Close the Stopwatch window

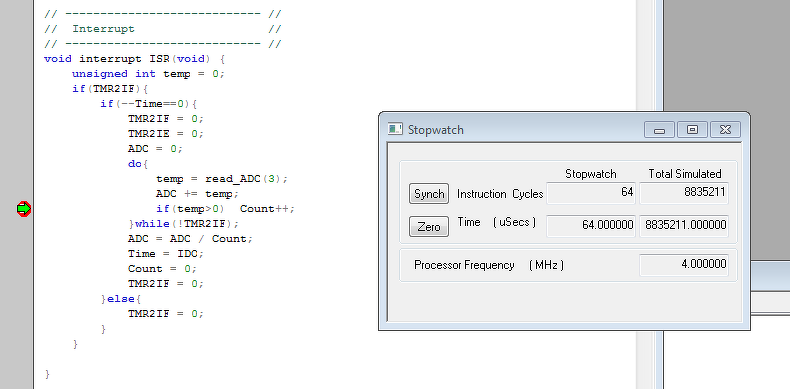[x=725, y=129]
